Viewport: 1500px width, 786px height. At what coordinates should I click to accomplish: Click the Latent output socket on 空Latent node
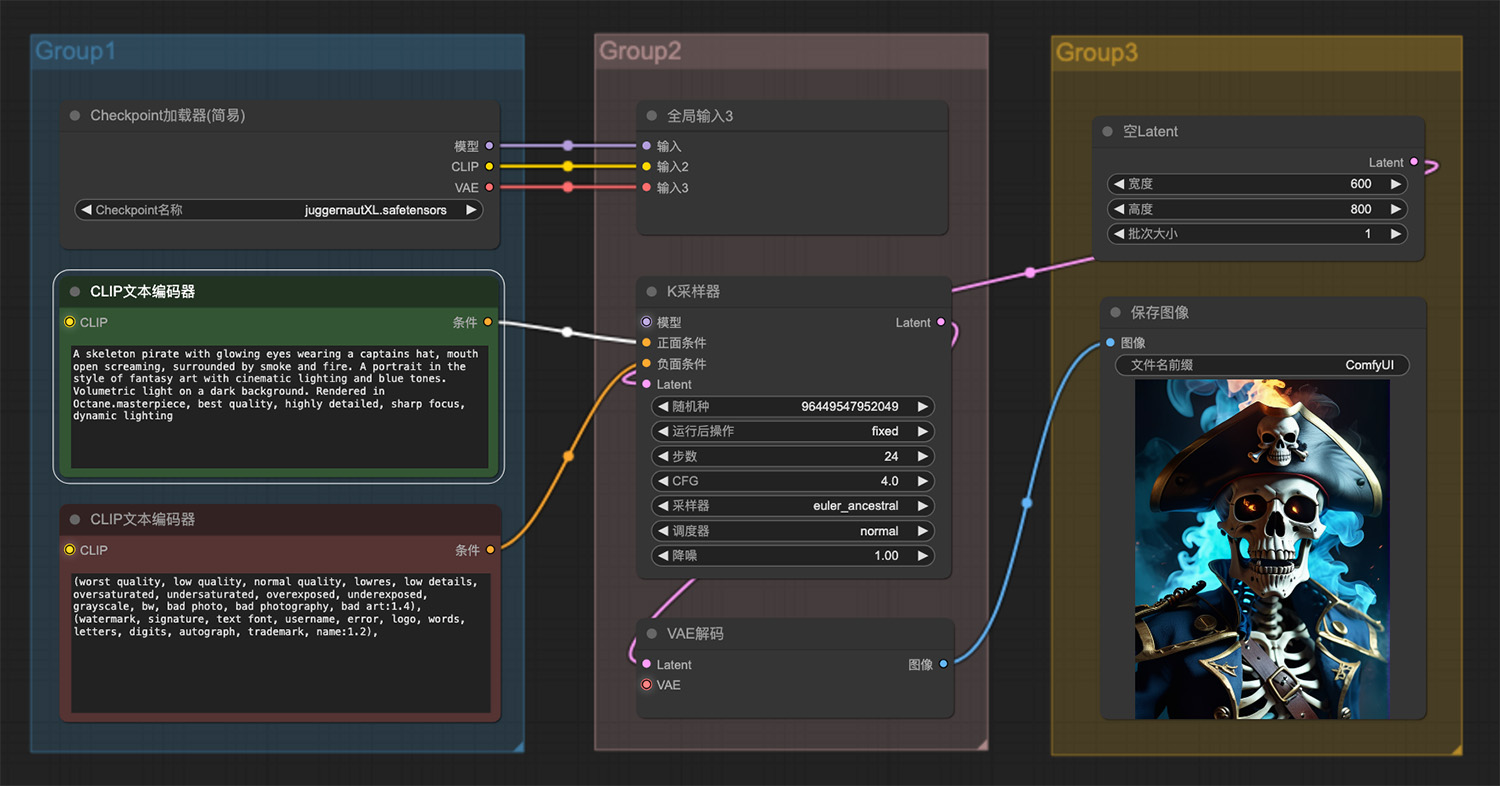coord(1414,162)
